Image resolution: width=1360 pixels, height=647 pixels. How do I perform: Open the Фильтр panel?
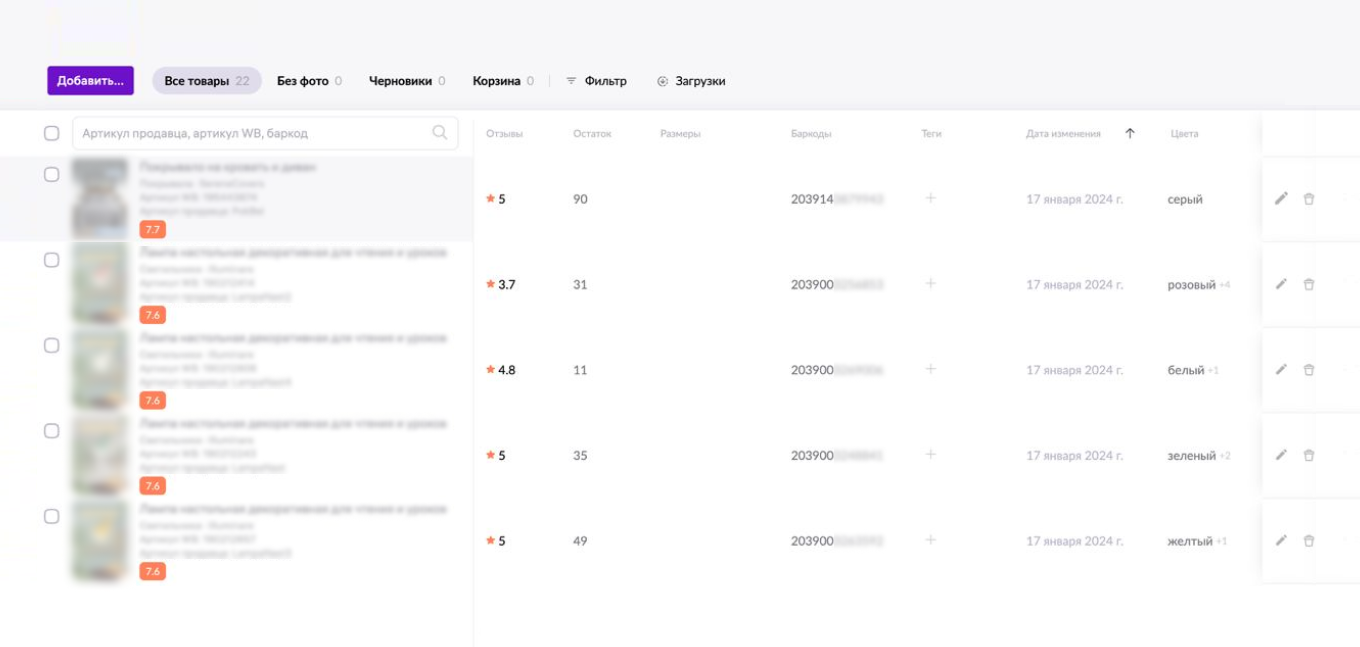596,81
